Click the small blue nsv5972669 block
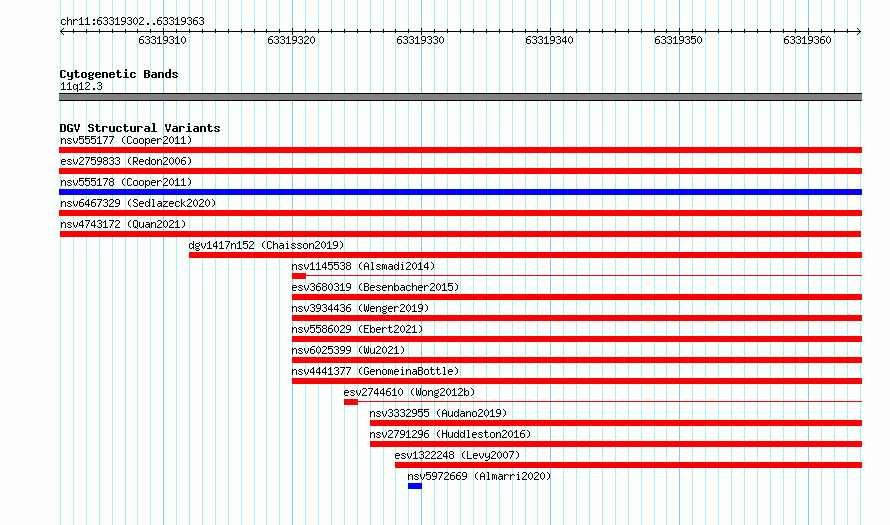Viewport: 890px width, 525px height. [x=415, y=486]
